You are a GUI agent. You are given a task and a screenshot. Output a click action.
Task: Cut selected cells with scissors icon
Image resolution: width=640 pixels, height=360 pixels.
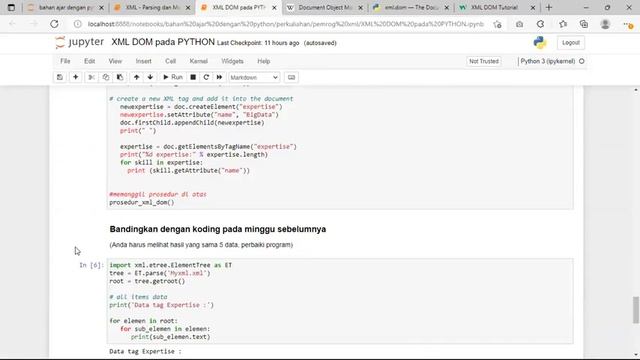91,77
